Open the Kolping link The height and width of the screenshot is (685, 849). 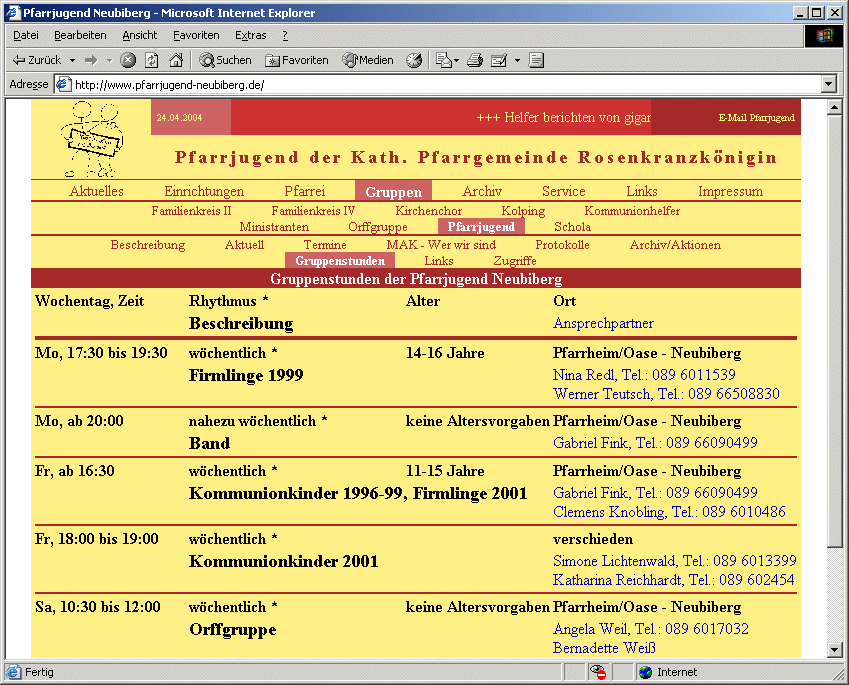coord(523,211)
